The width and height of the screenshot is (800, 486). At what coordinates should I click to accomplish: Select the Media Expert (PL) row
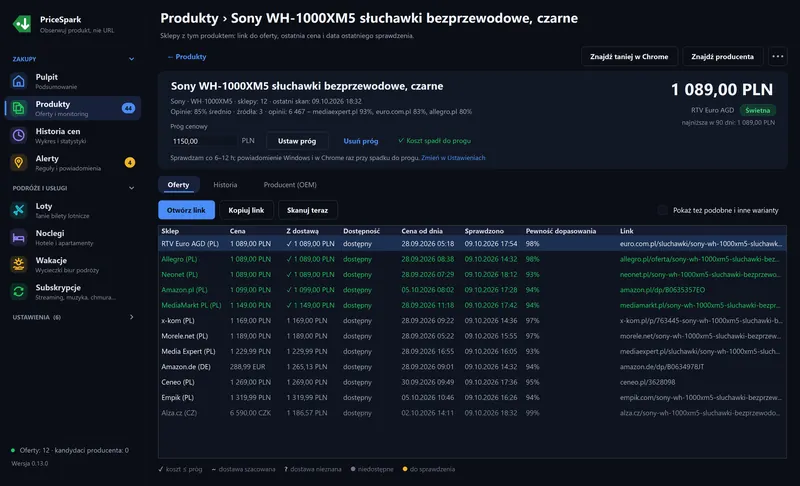coord(472,351)
